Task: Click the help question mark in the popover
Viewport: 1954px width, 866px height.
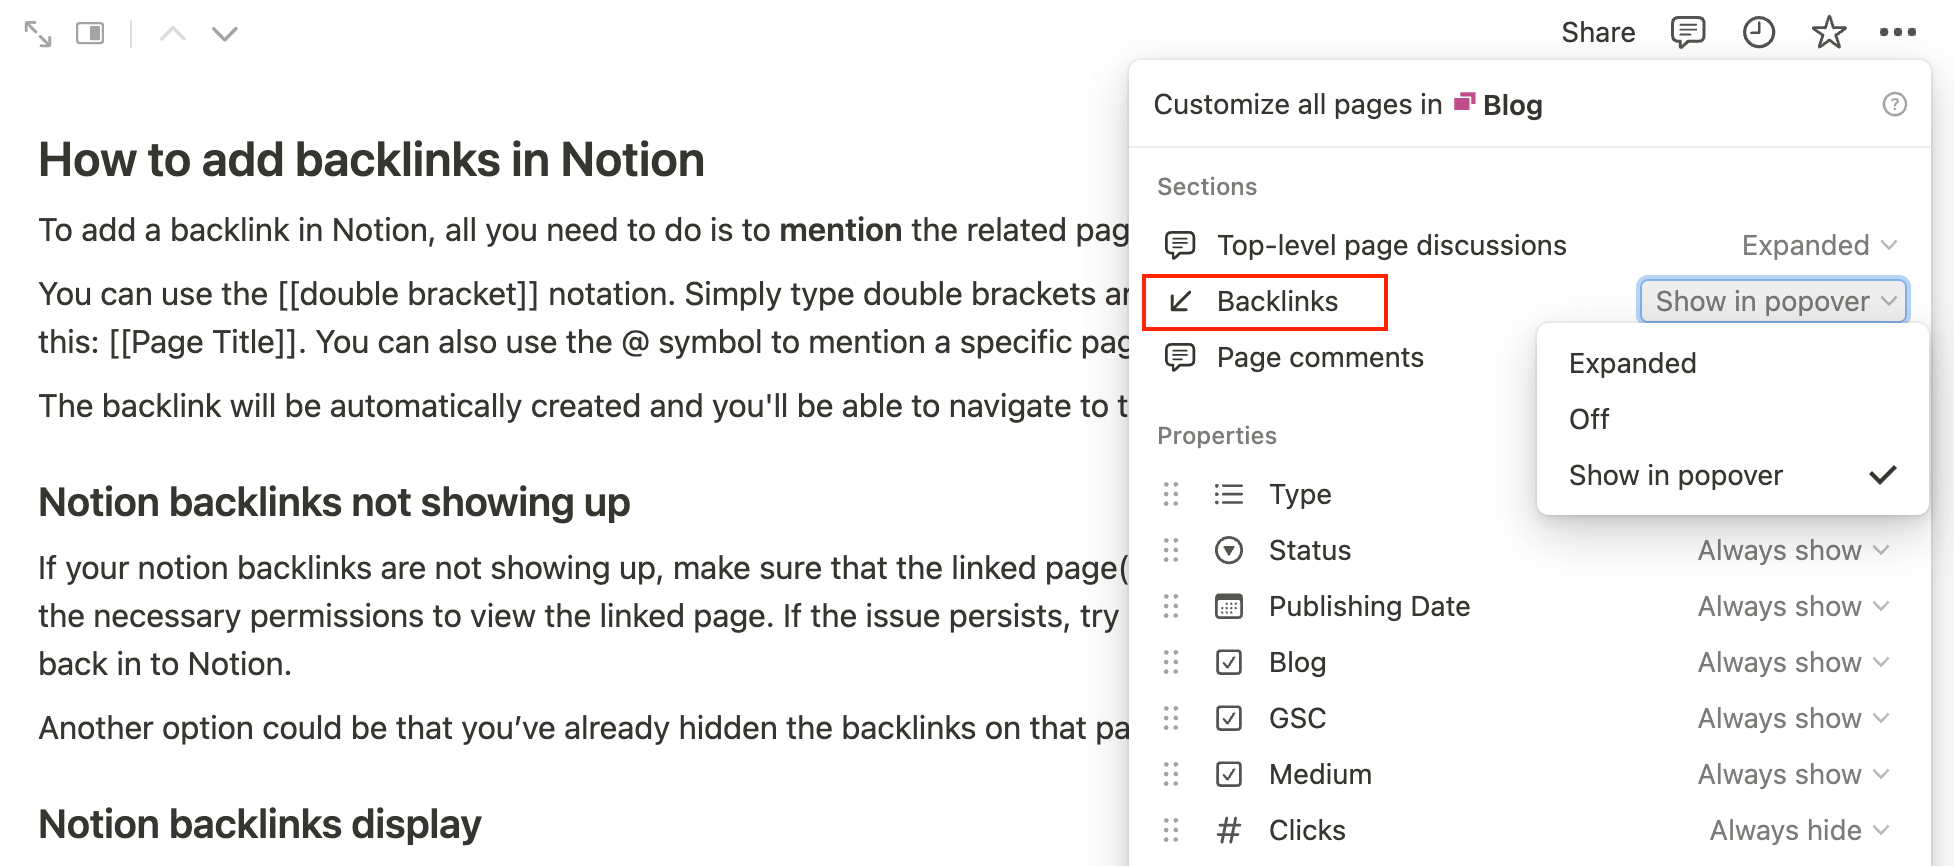Action: (x=1895, y=104)
